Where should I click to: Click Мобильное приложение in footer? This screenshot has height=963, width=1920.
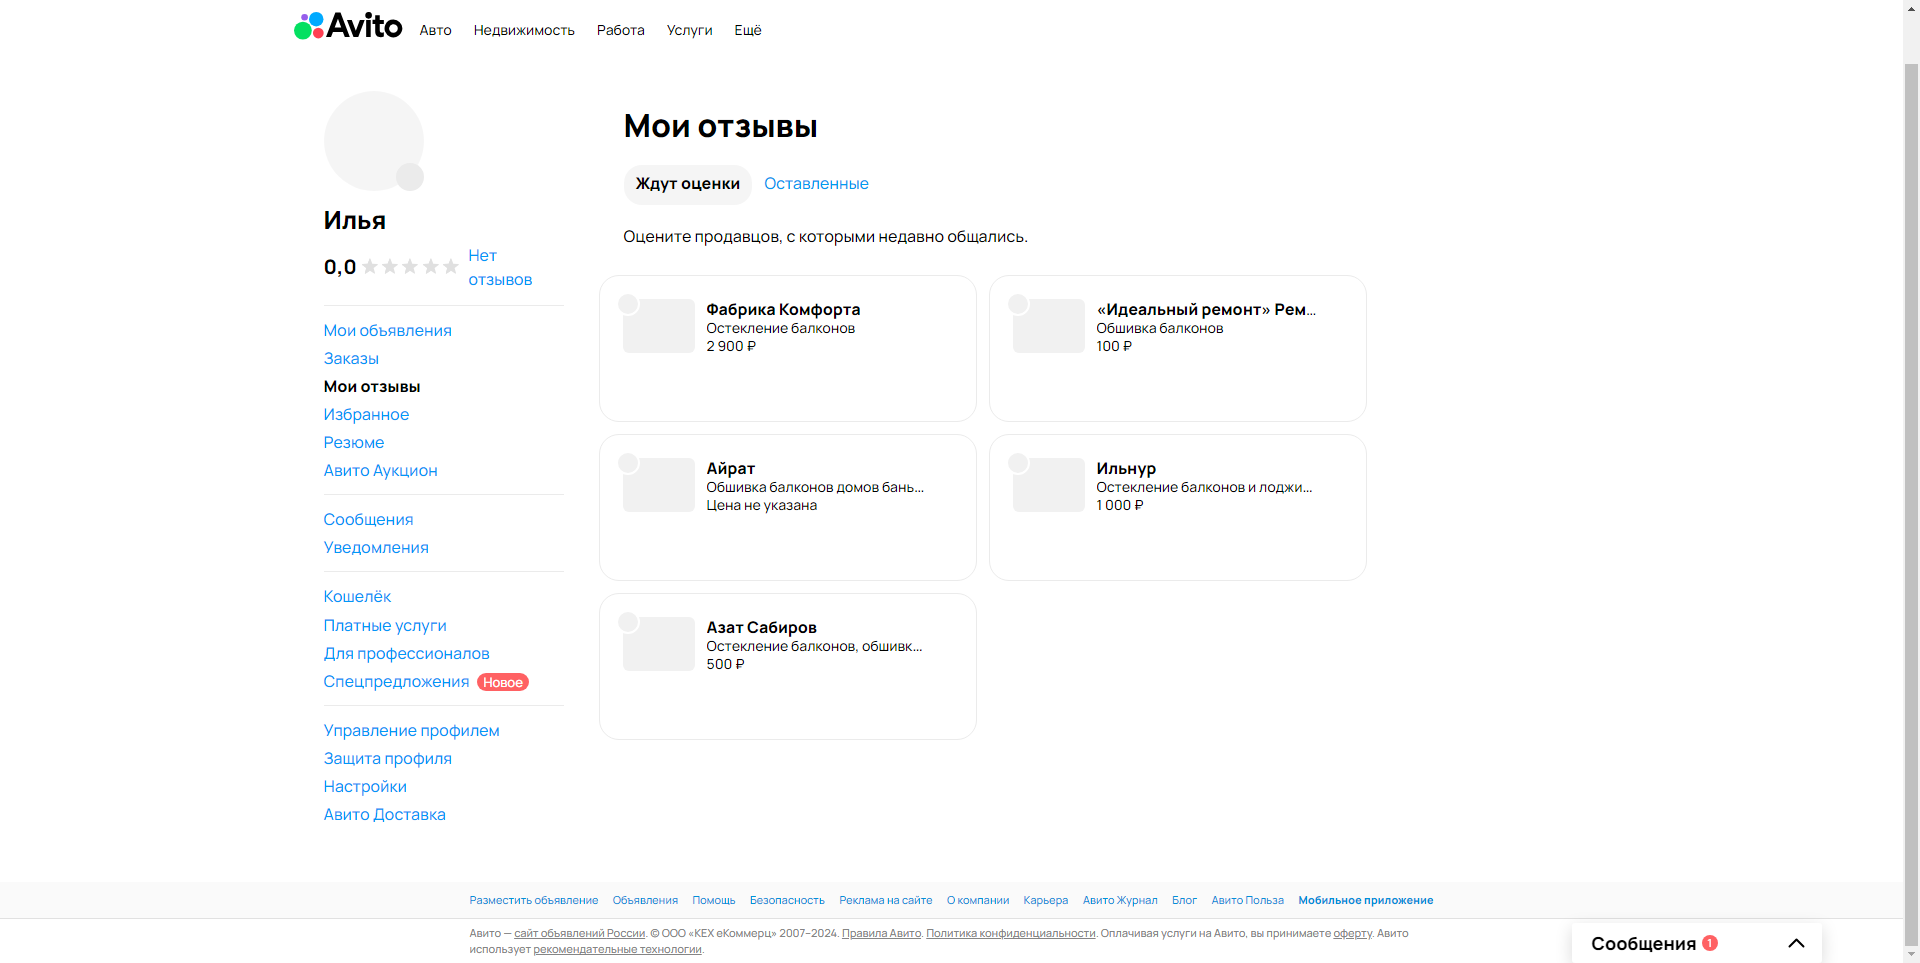coord(1366,900)
